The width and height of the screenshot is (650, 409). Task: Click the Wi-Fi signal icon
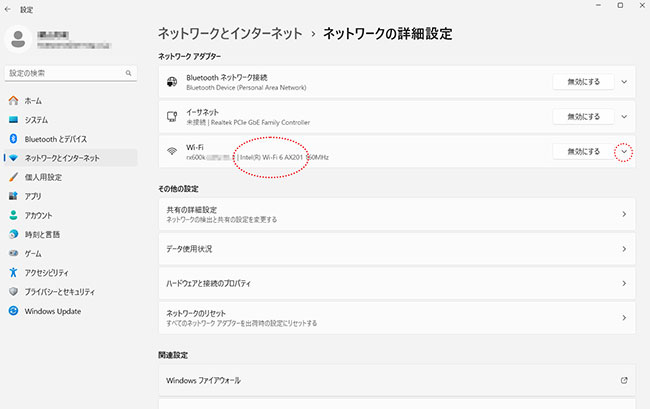coord(172,151)
